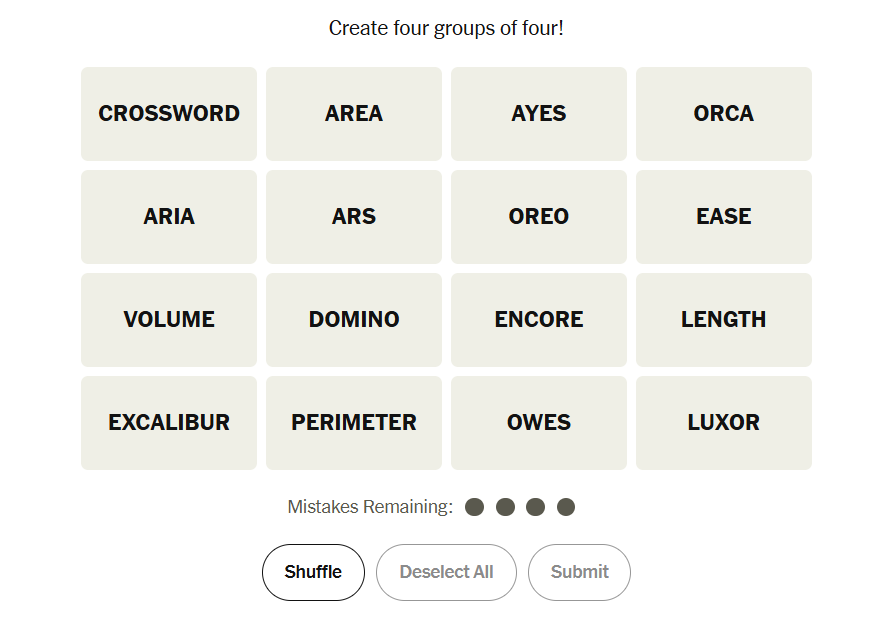Choose the LENGTH tile

click(x=724, y=320)
